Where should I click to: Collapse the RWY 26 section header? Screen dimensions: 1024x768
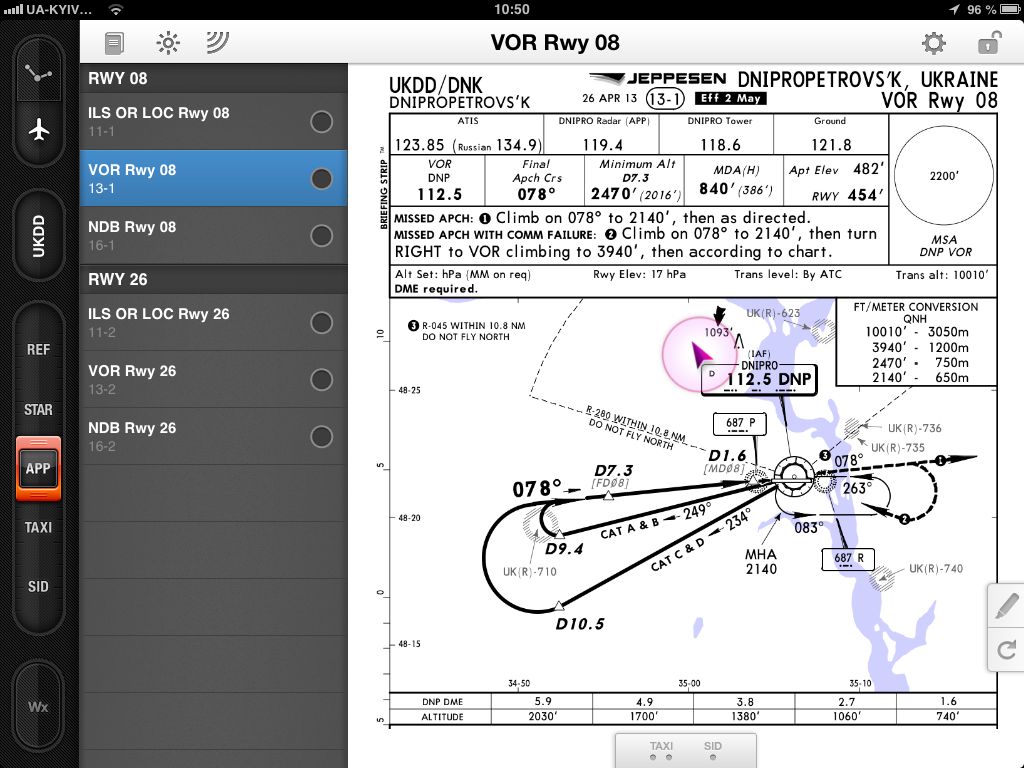[213, 279]
